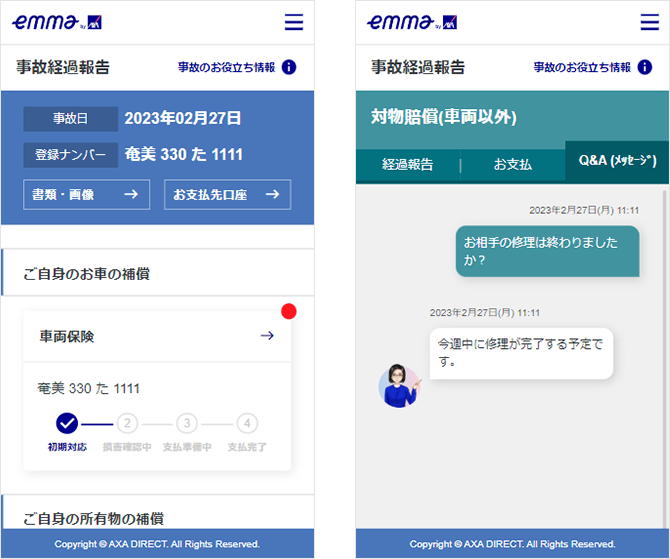The width and height of the screenshot is (670, 559).
Task: Click date 2023年02月27日
Action: [183, 118]
